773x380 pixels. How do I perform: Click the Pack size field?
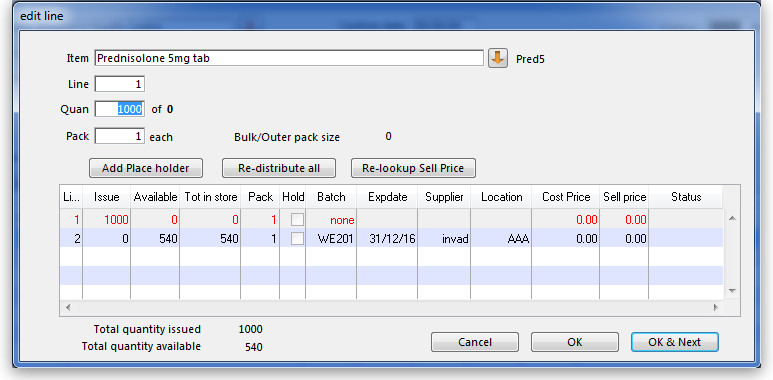click(120, 136)
